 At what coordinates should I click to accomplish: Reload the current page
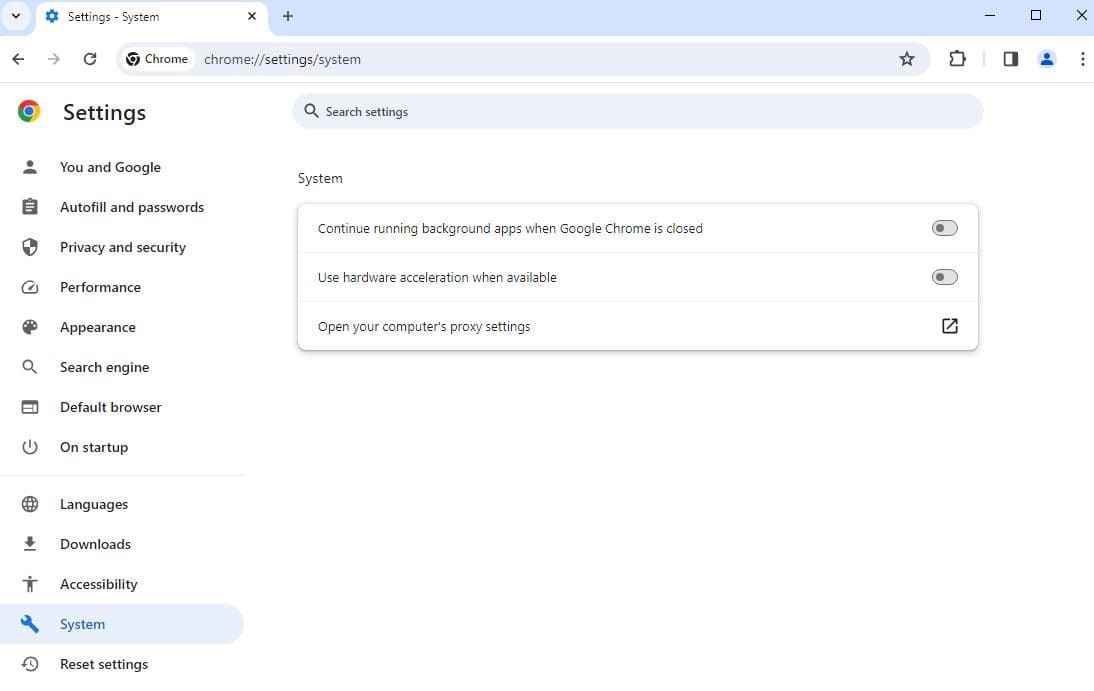[90, 59]
